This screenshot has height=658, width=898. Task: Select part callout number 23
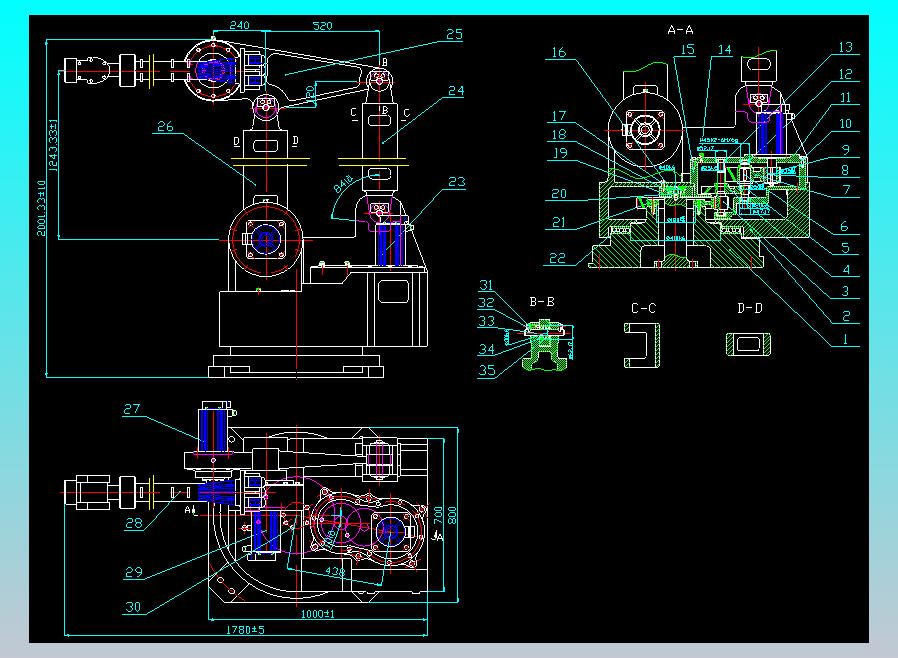click(x=456, y=182)
